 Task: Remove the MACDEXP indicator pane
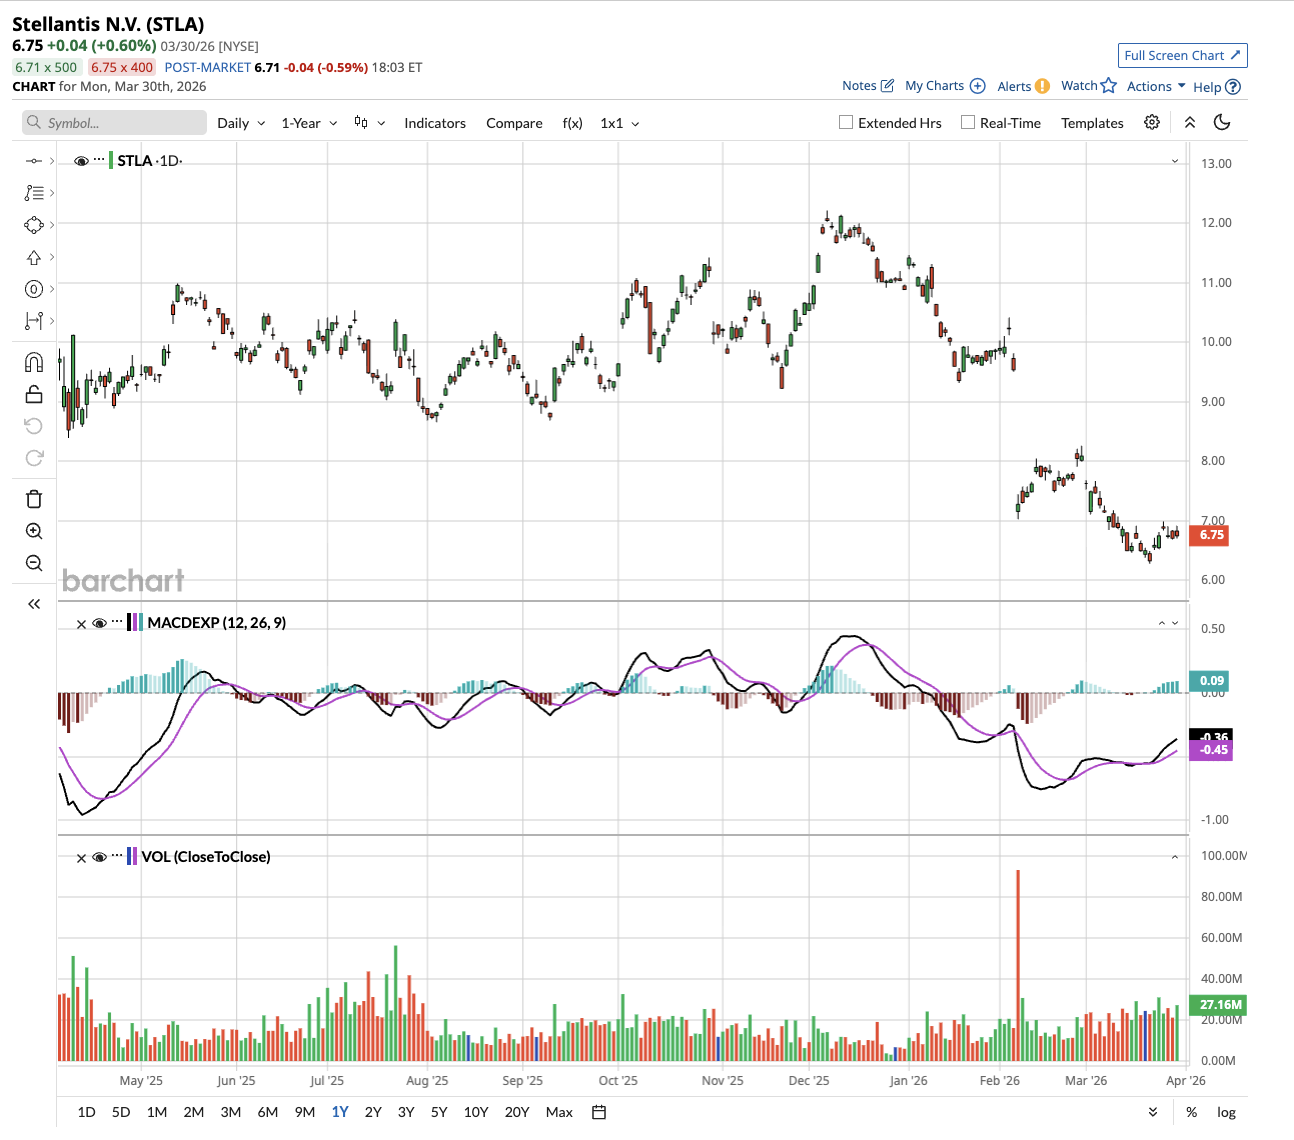(81, 624)
